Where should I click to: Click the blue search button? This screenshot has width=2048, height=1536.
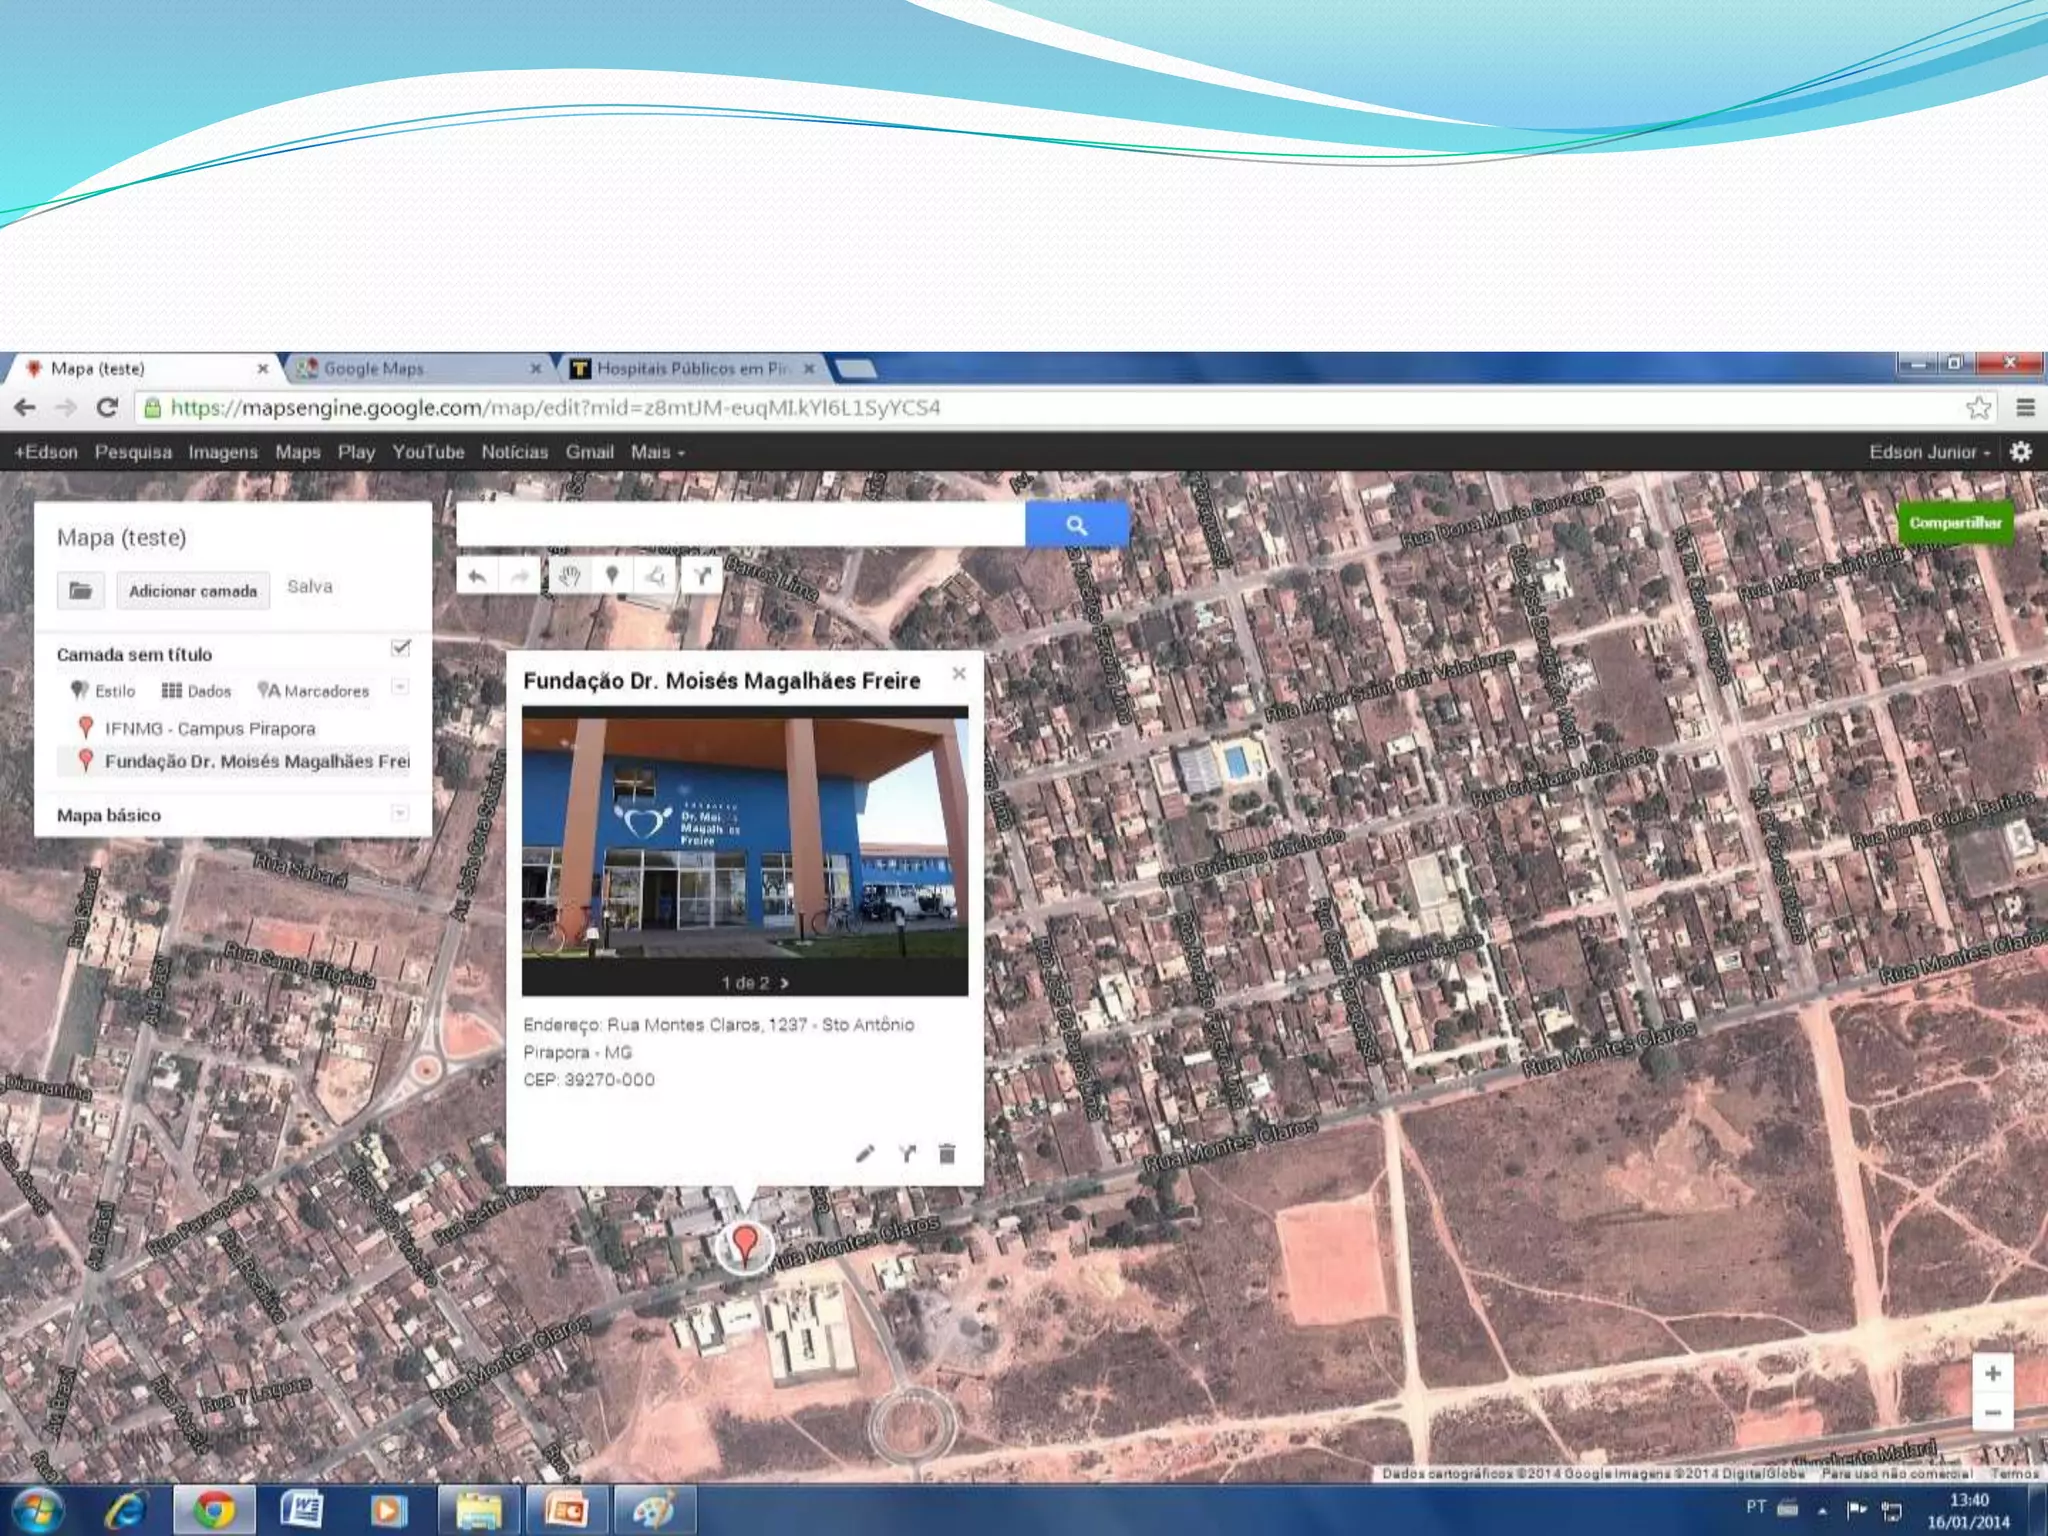point(1076,524)
